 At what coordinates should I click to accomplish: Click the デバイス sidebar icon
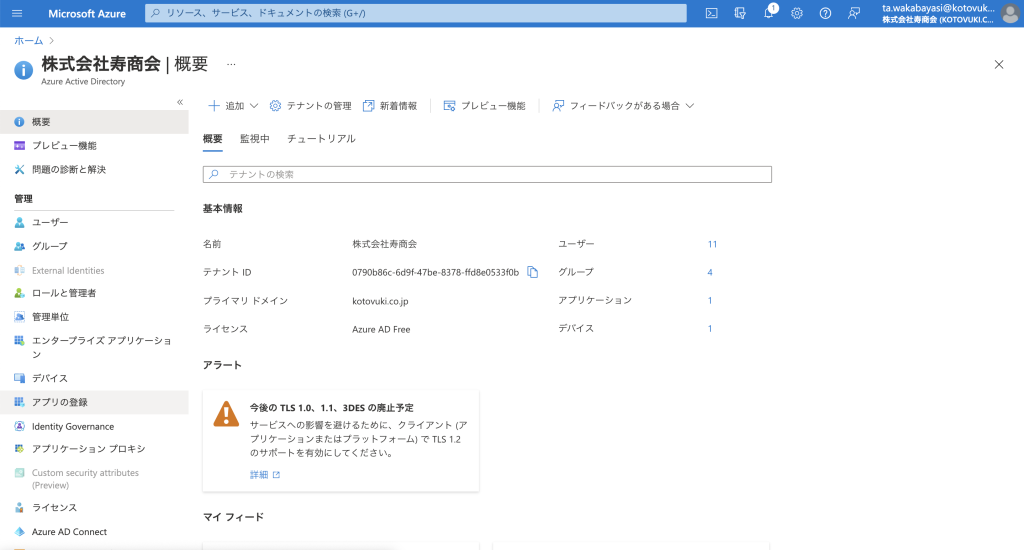20,378
